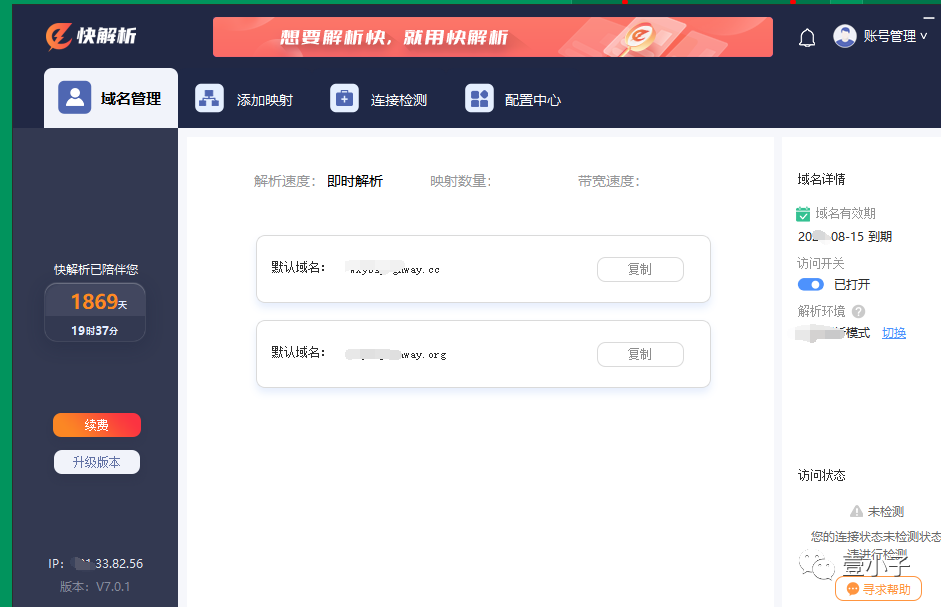Viewport: 941px width, 607px height.
Task: Click the 19时37分 time text
Action: (95, 331)
